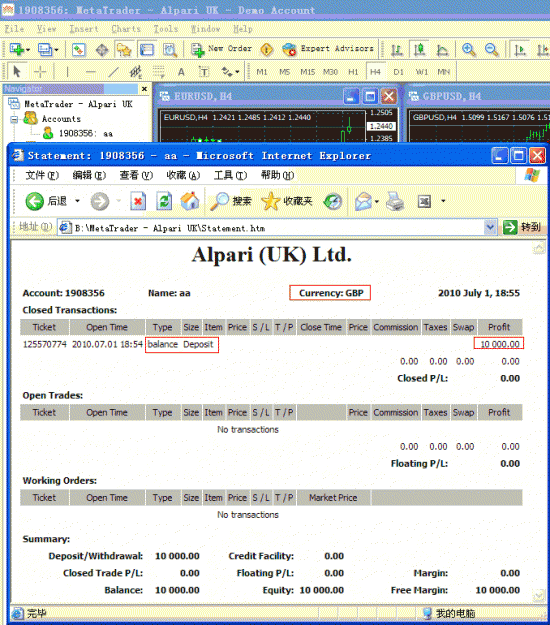Switch to D1 timeframe
The width and height of the screenshot is (550, 625).
(x=399, y=72)
